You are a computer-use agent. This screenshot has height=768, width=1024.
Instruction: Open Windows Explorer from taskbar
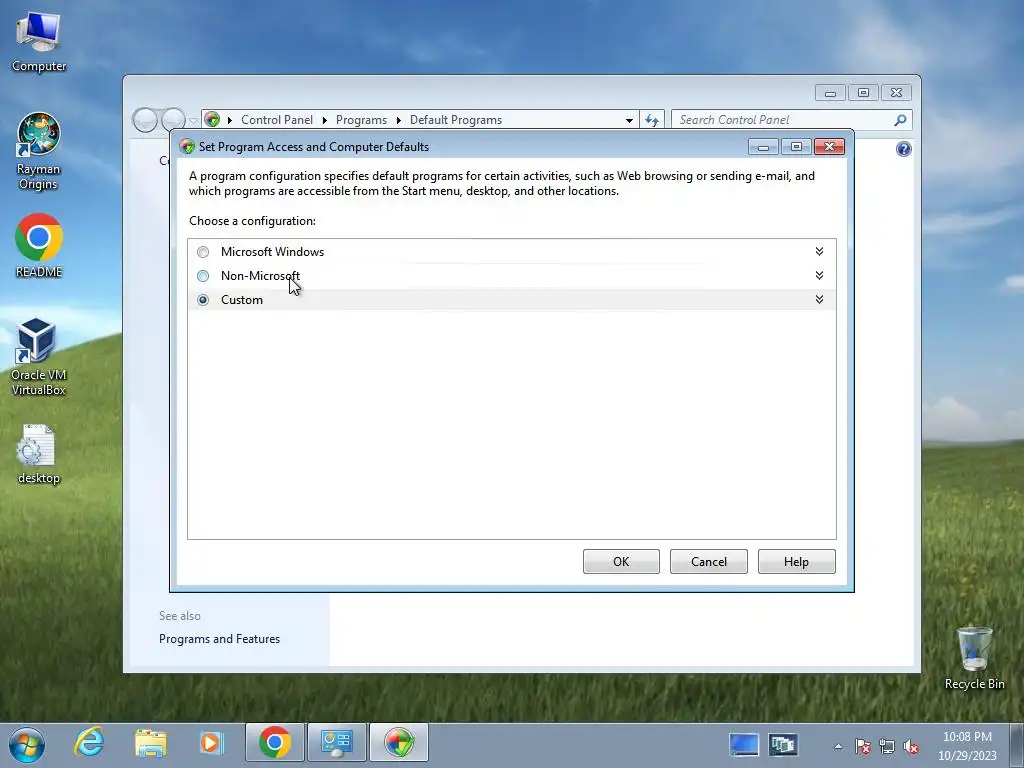[151, 743]
